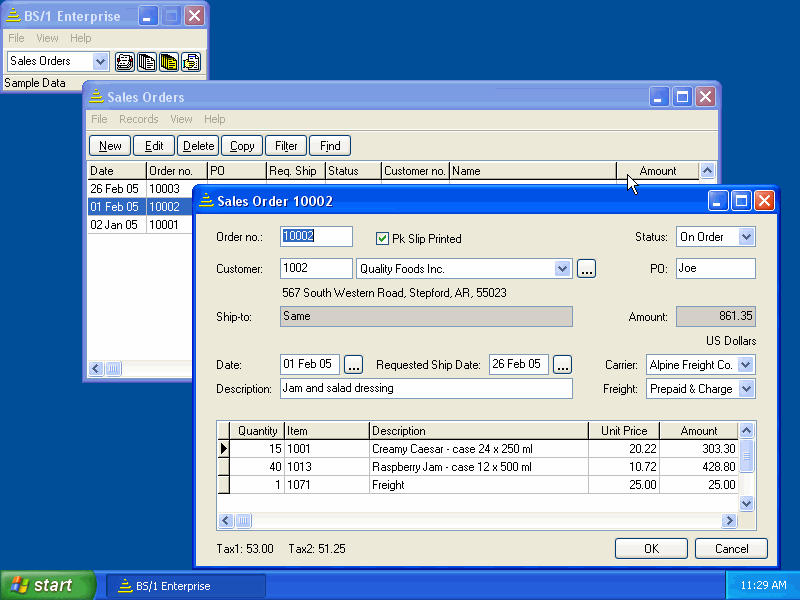This screenshot has width=800, height=600.
Task: Open View menu in BS/1 Enterprise window
Action: 47,38
